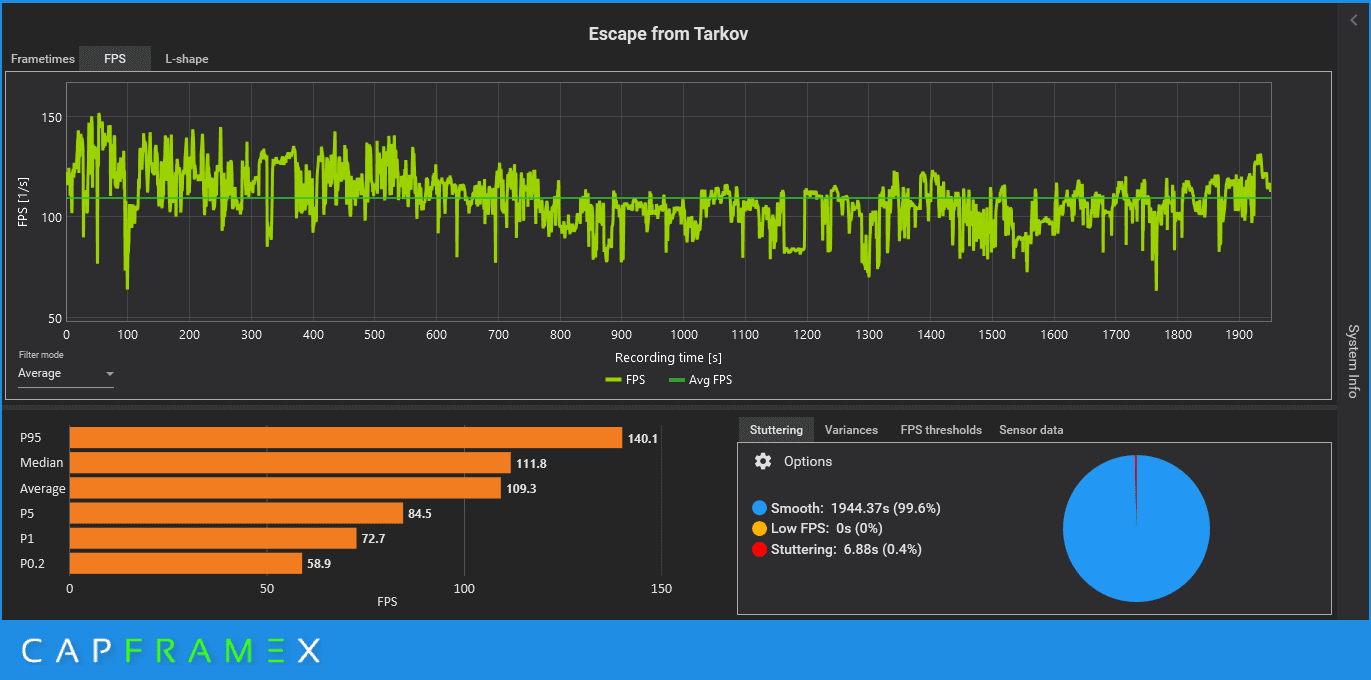Click the Stuttering: 6.88s (0.4%) text
Viewport: 1371px width, 680px height.
coord(846,549)
